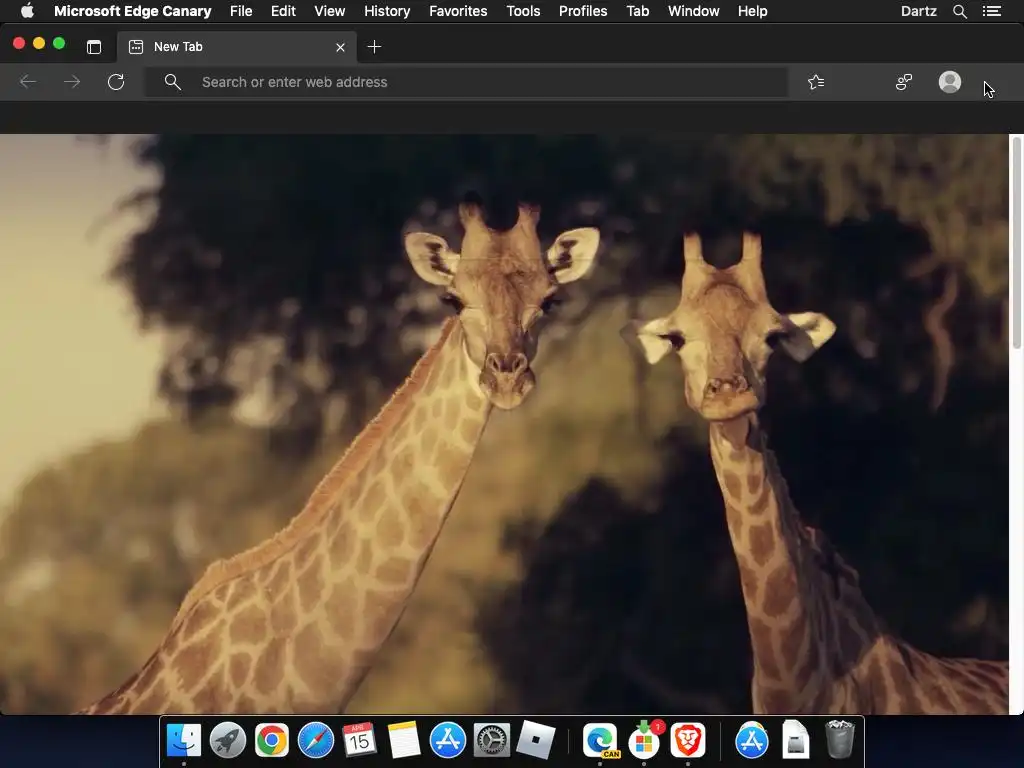Open the Favorites menu
The width and height of the screenshot is (1024, 768).
[458, 11]
